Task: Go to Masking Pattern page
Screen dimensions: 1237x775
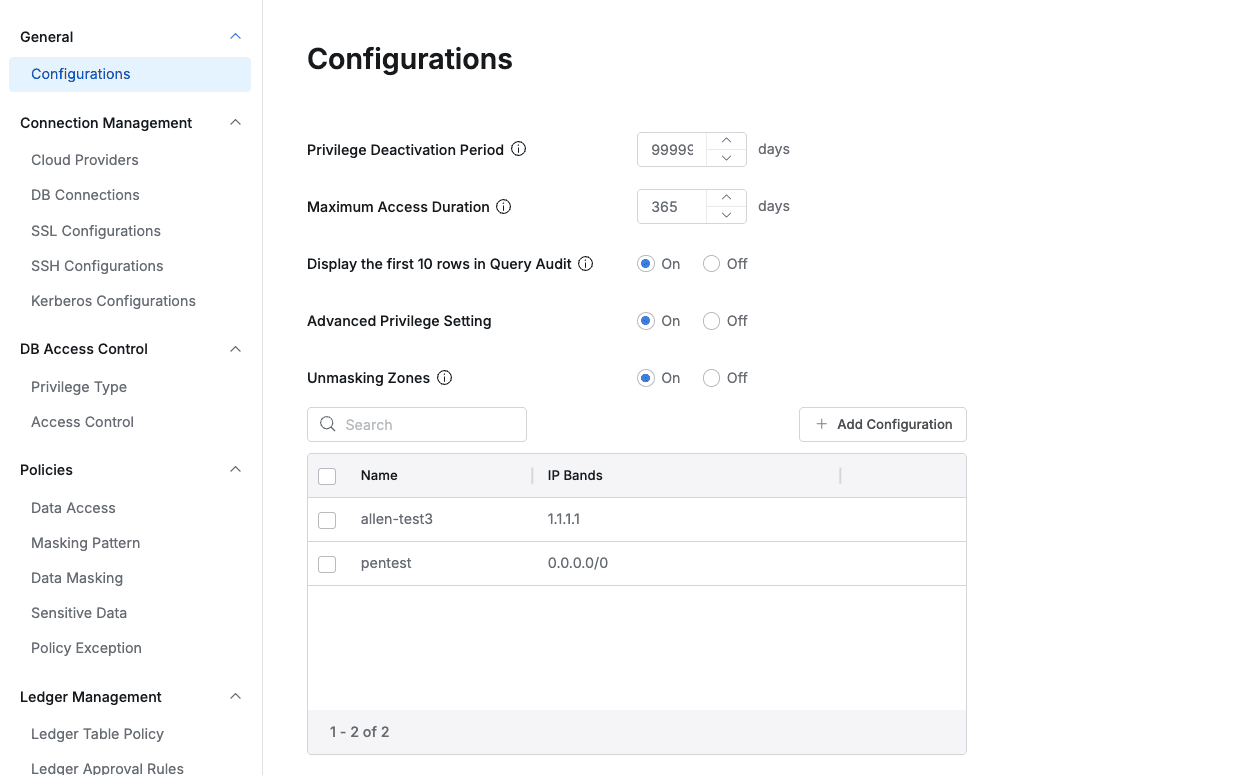Action: click(x=85, y=543)
